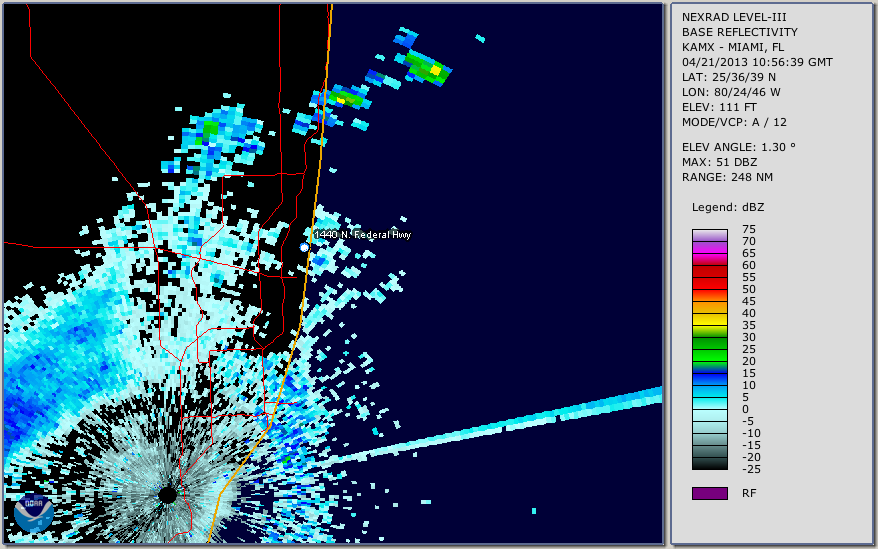Click the 'RF' legend label
Screen dimensions: 878x549
pos(749,493)
